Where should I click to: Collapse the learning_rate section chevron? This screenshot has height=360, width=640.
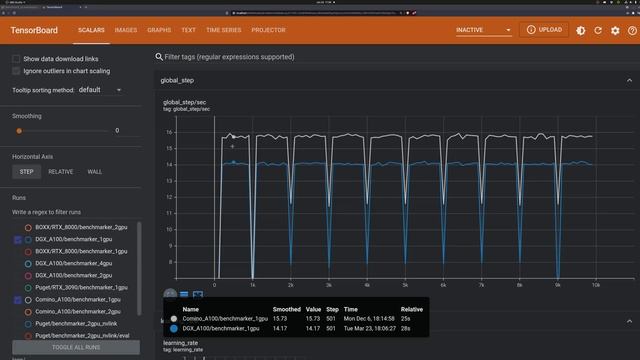tap(629, 321)
